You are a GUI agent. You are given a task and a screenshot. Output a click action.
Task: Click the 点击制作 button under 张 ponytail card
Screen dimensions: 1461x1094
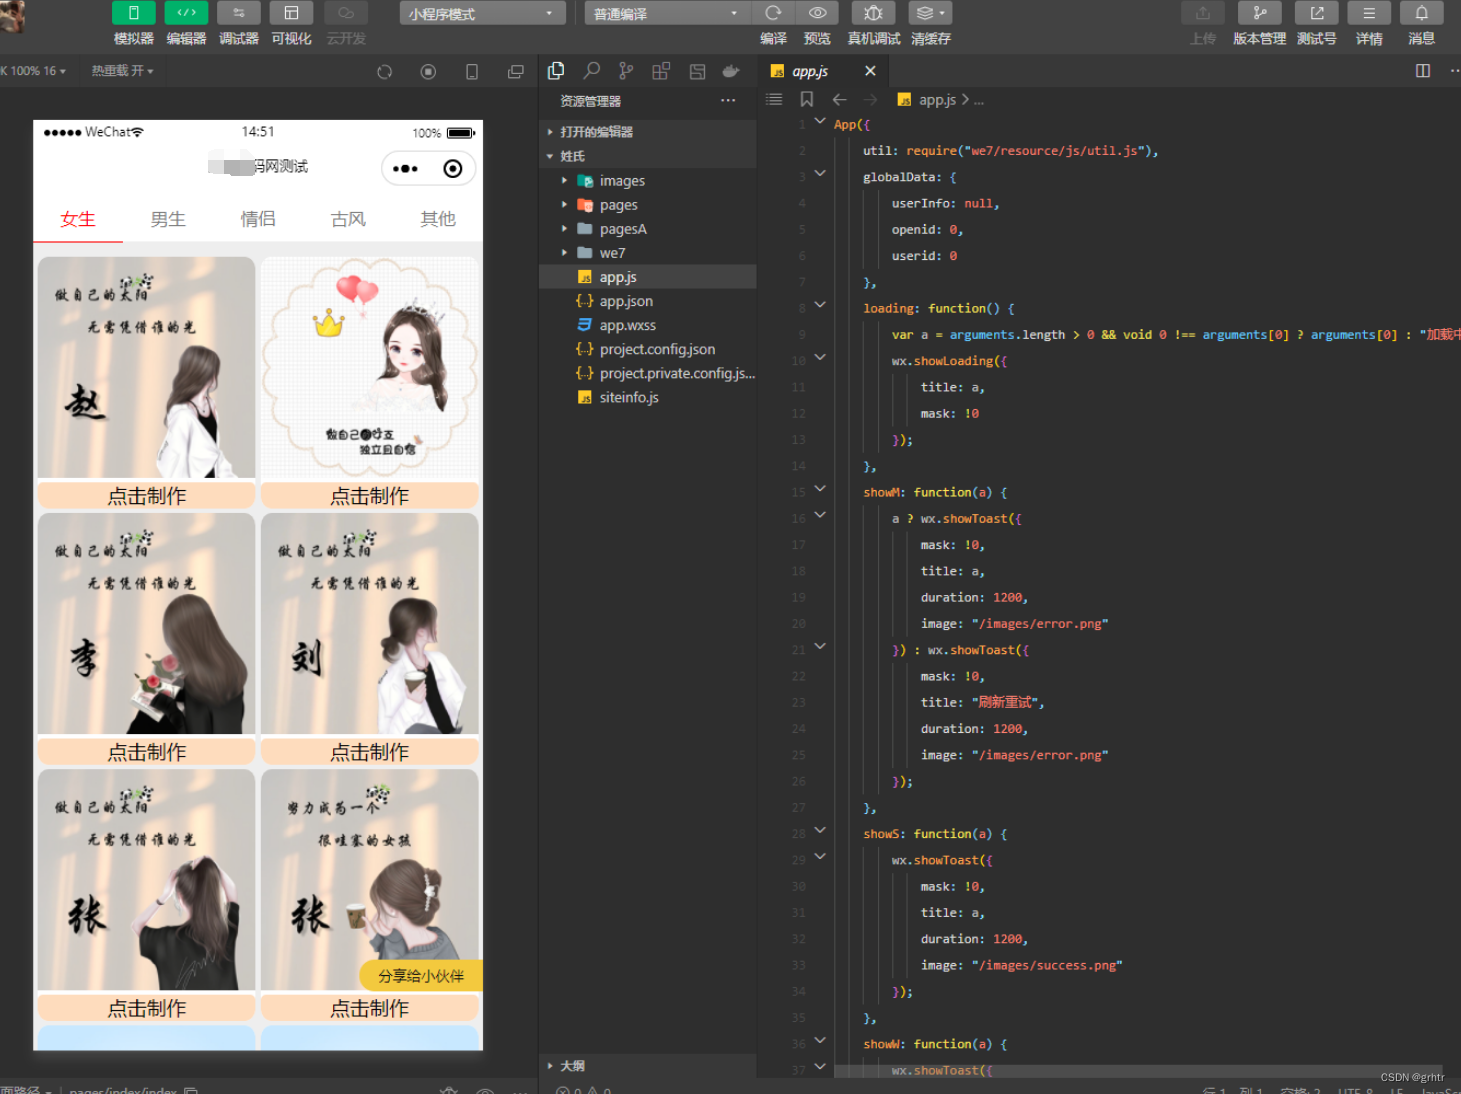coord(147,1008)
